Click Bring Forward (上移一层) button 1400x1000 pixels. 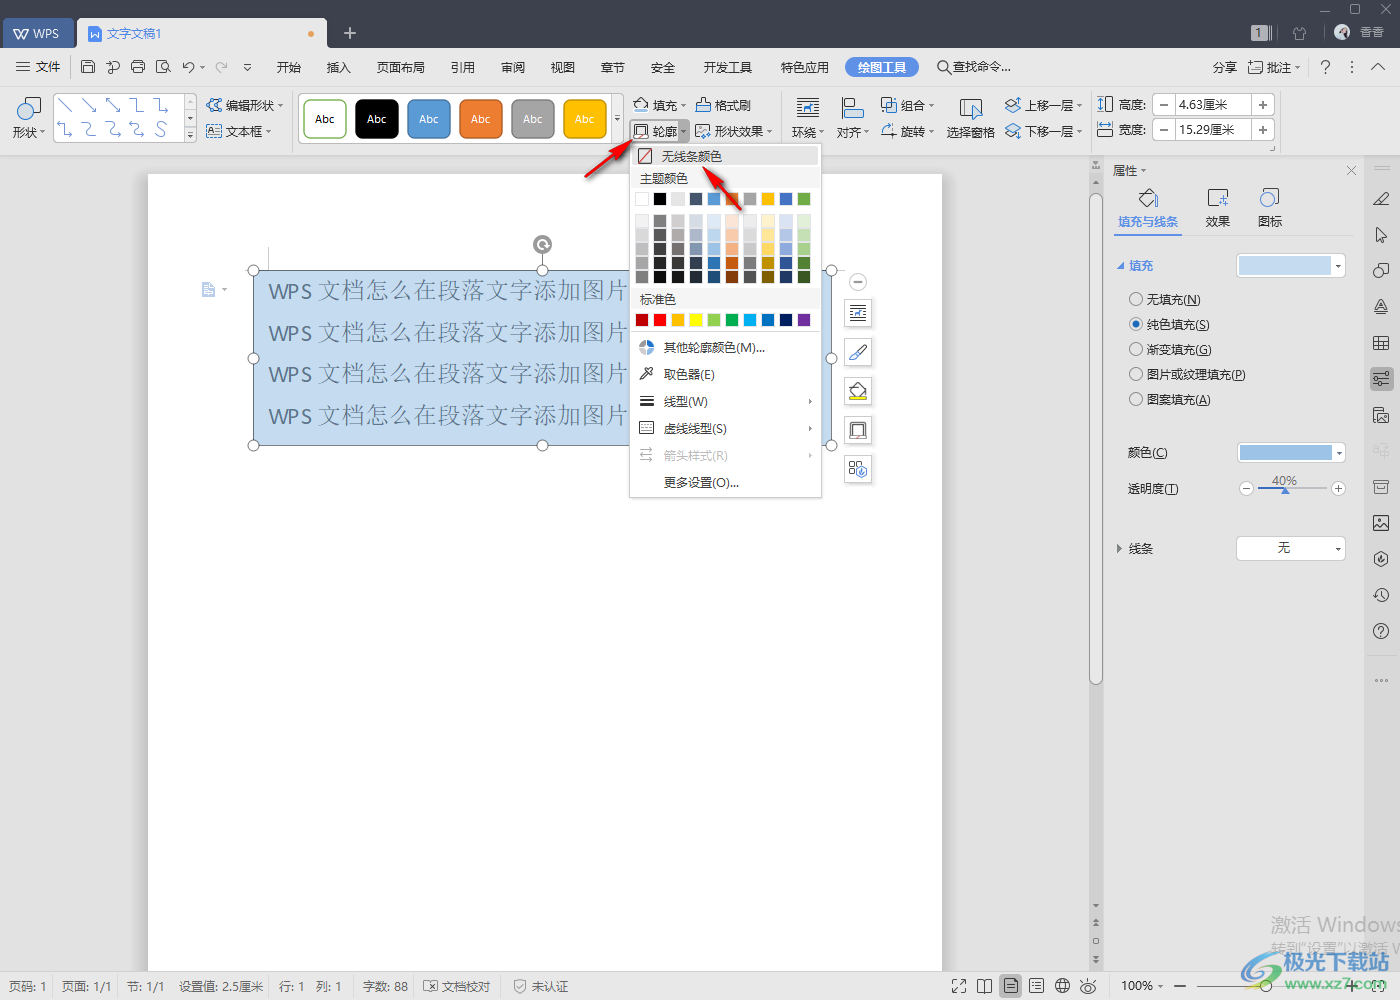coord(1043,105)
